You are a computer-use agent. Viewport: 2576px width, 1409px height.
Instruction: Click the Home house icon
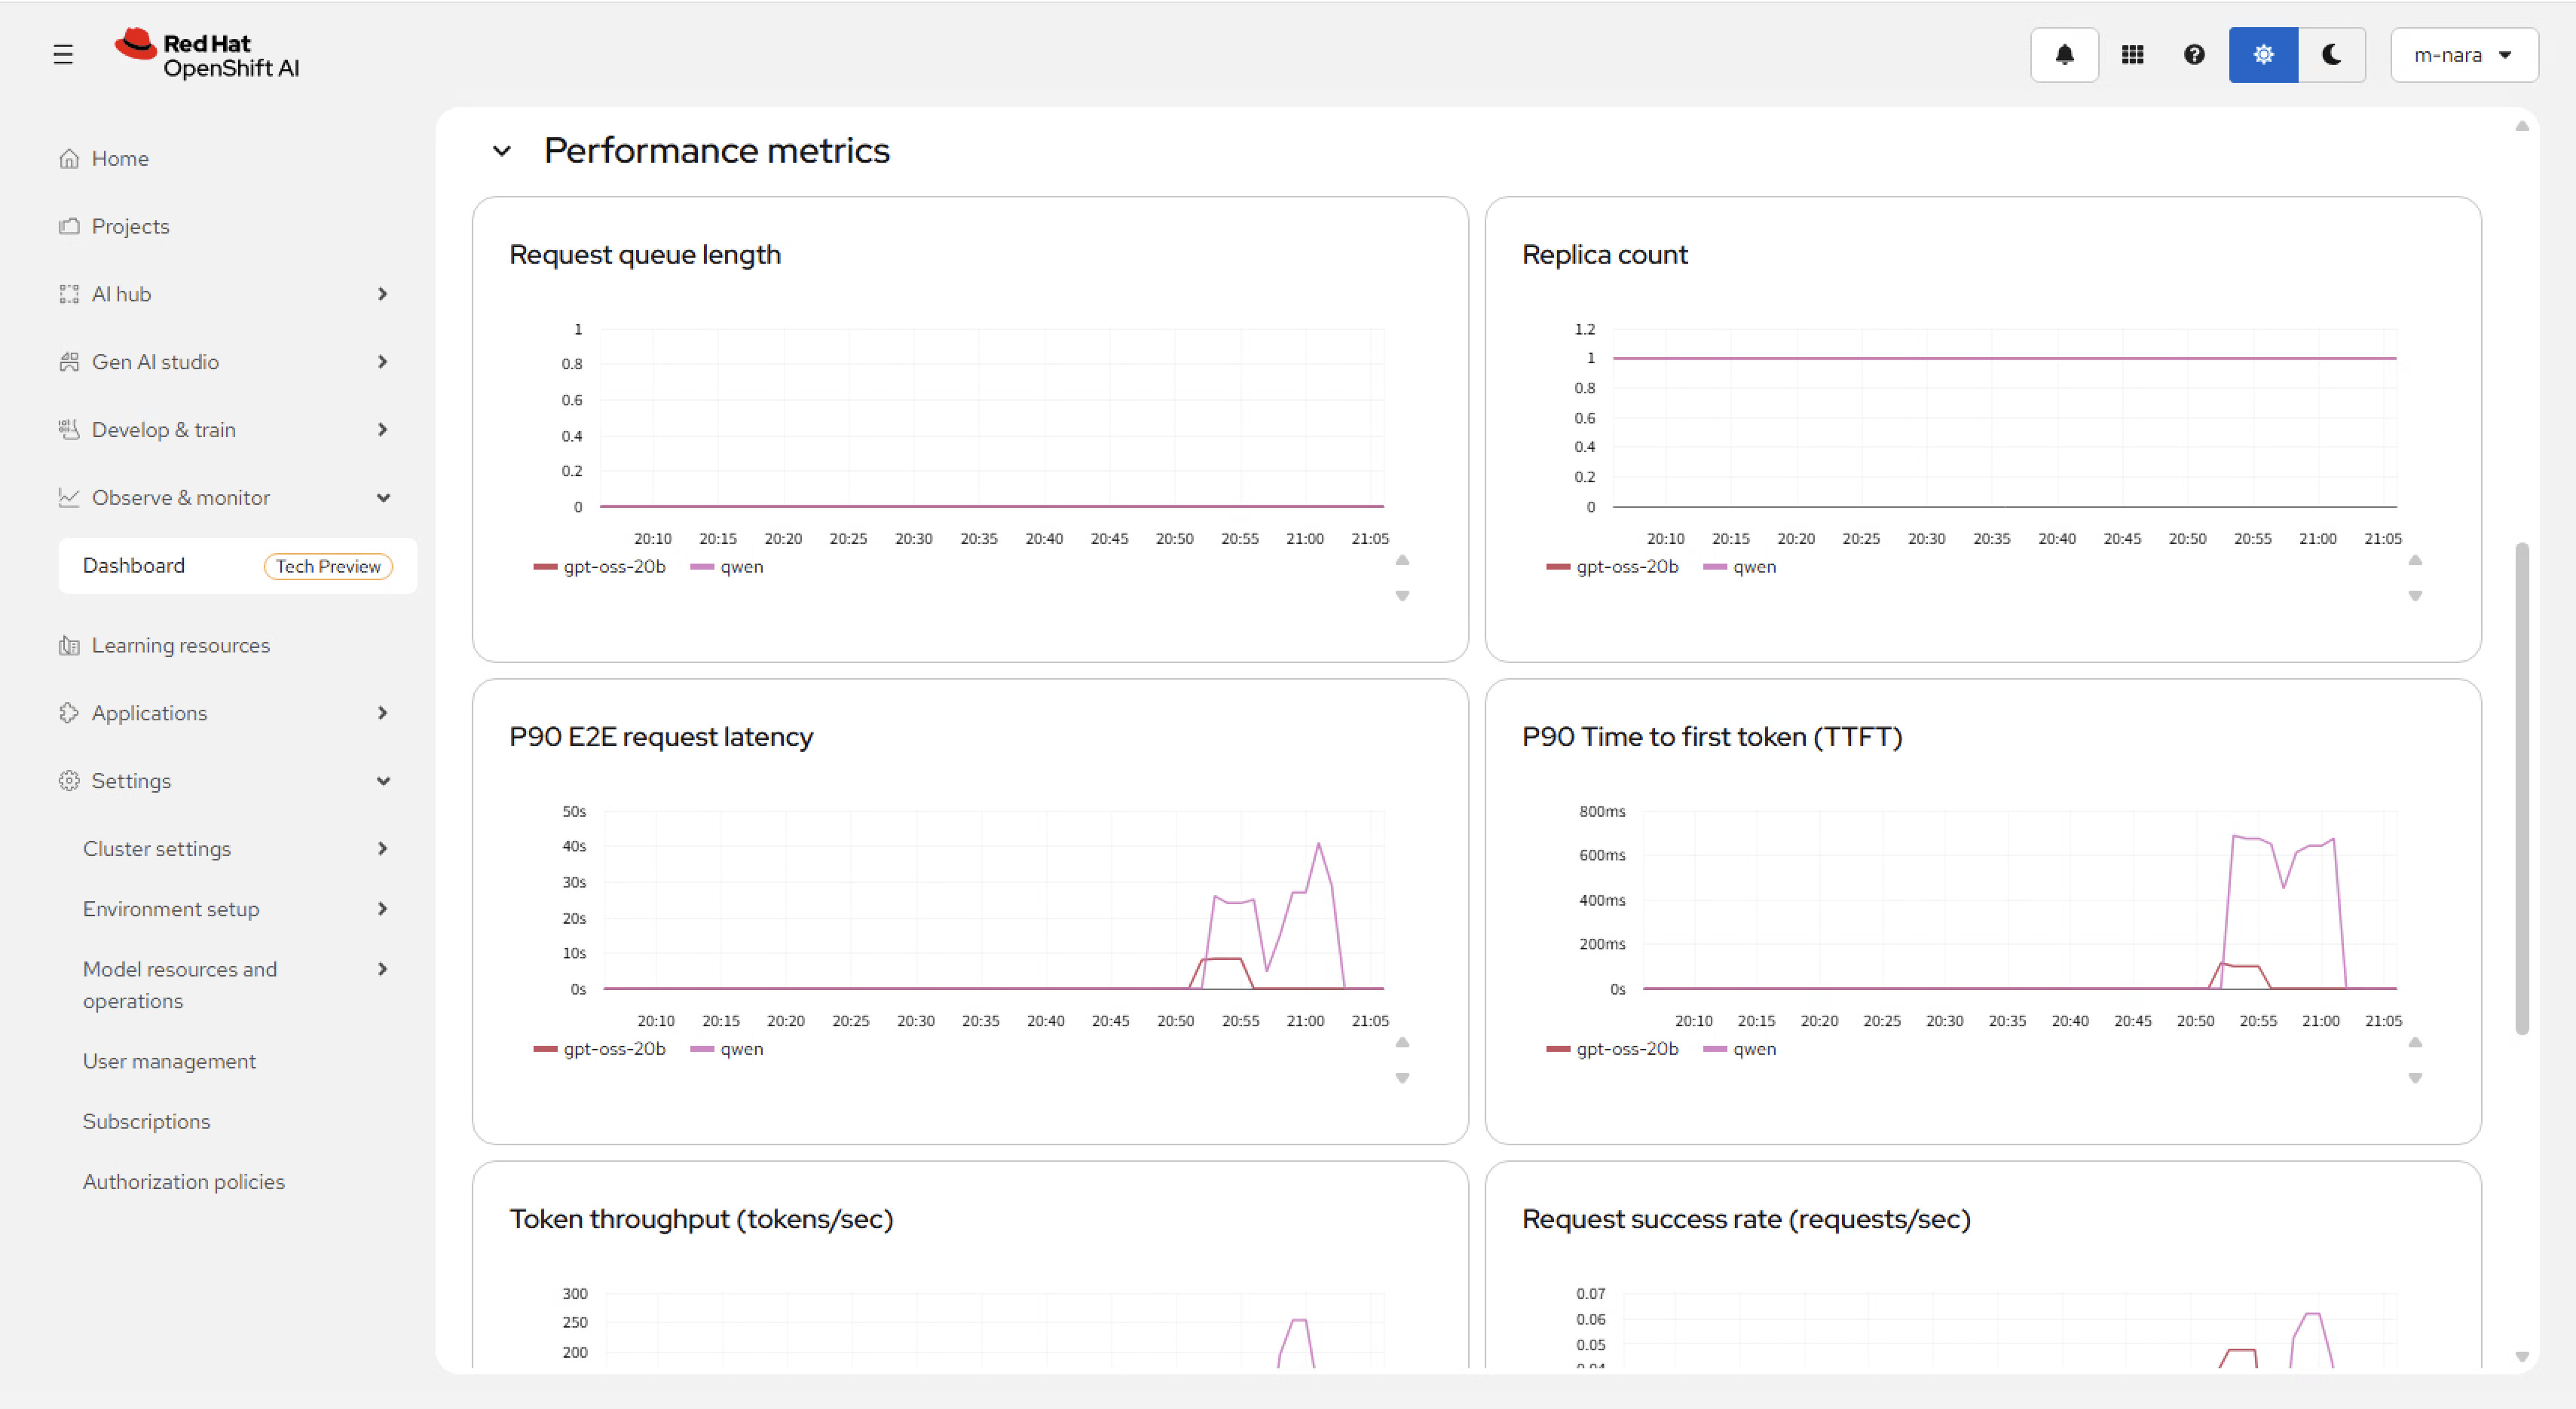(69, 158)
